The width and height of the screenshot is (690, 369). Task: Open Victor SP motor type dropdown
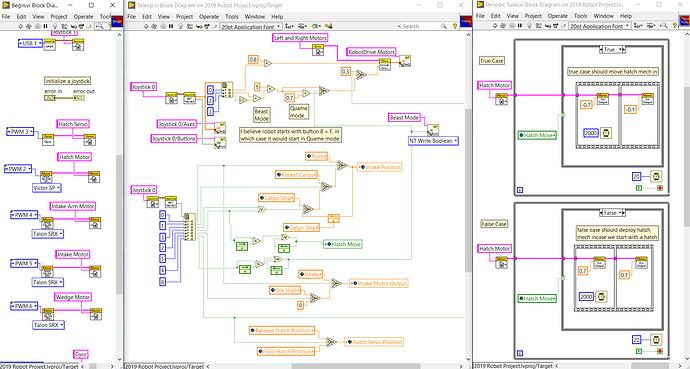46,188
